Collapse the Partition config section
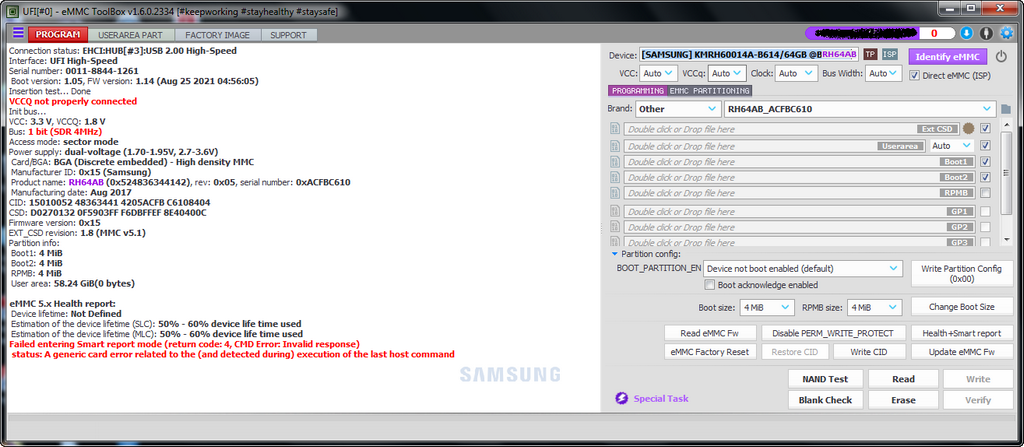This screenshot has width=1024, height=447. click(x=615, y=254)
